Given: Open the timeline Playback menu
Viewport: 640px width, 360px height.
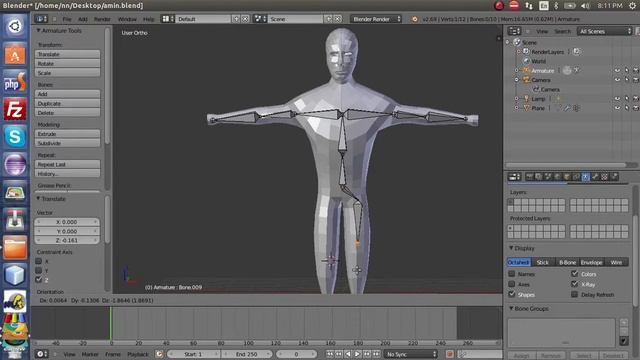Looking at the screenshot, I should pos(138,354).
